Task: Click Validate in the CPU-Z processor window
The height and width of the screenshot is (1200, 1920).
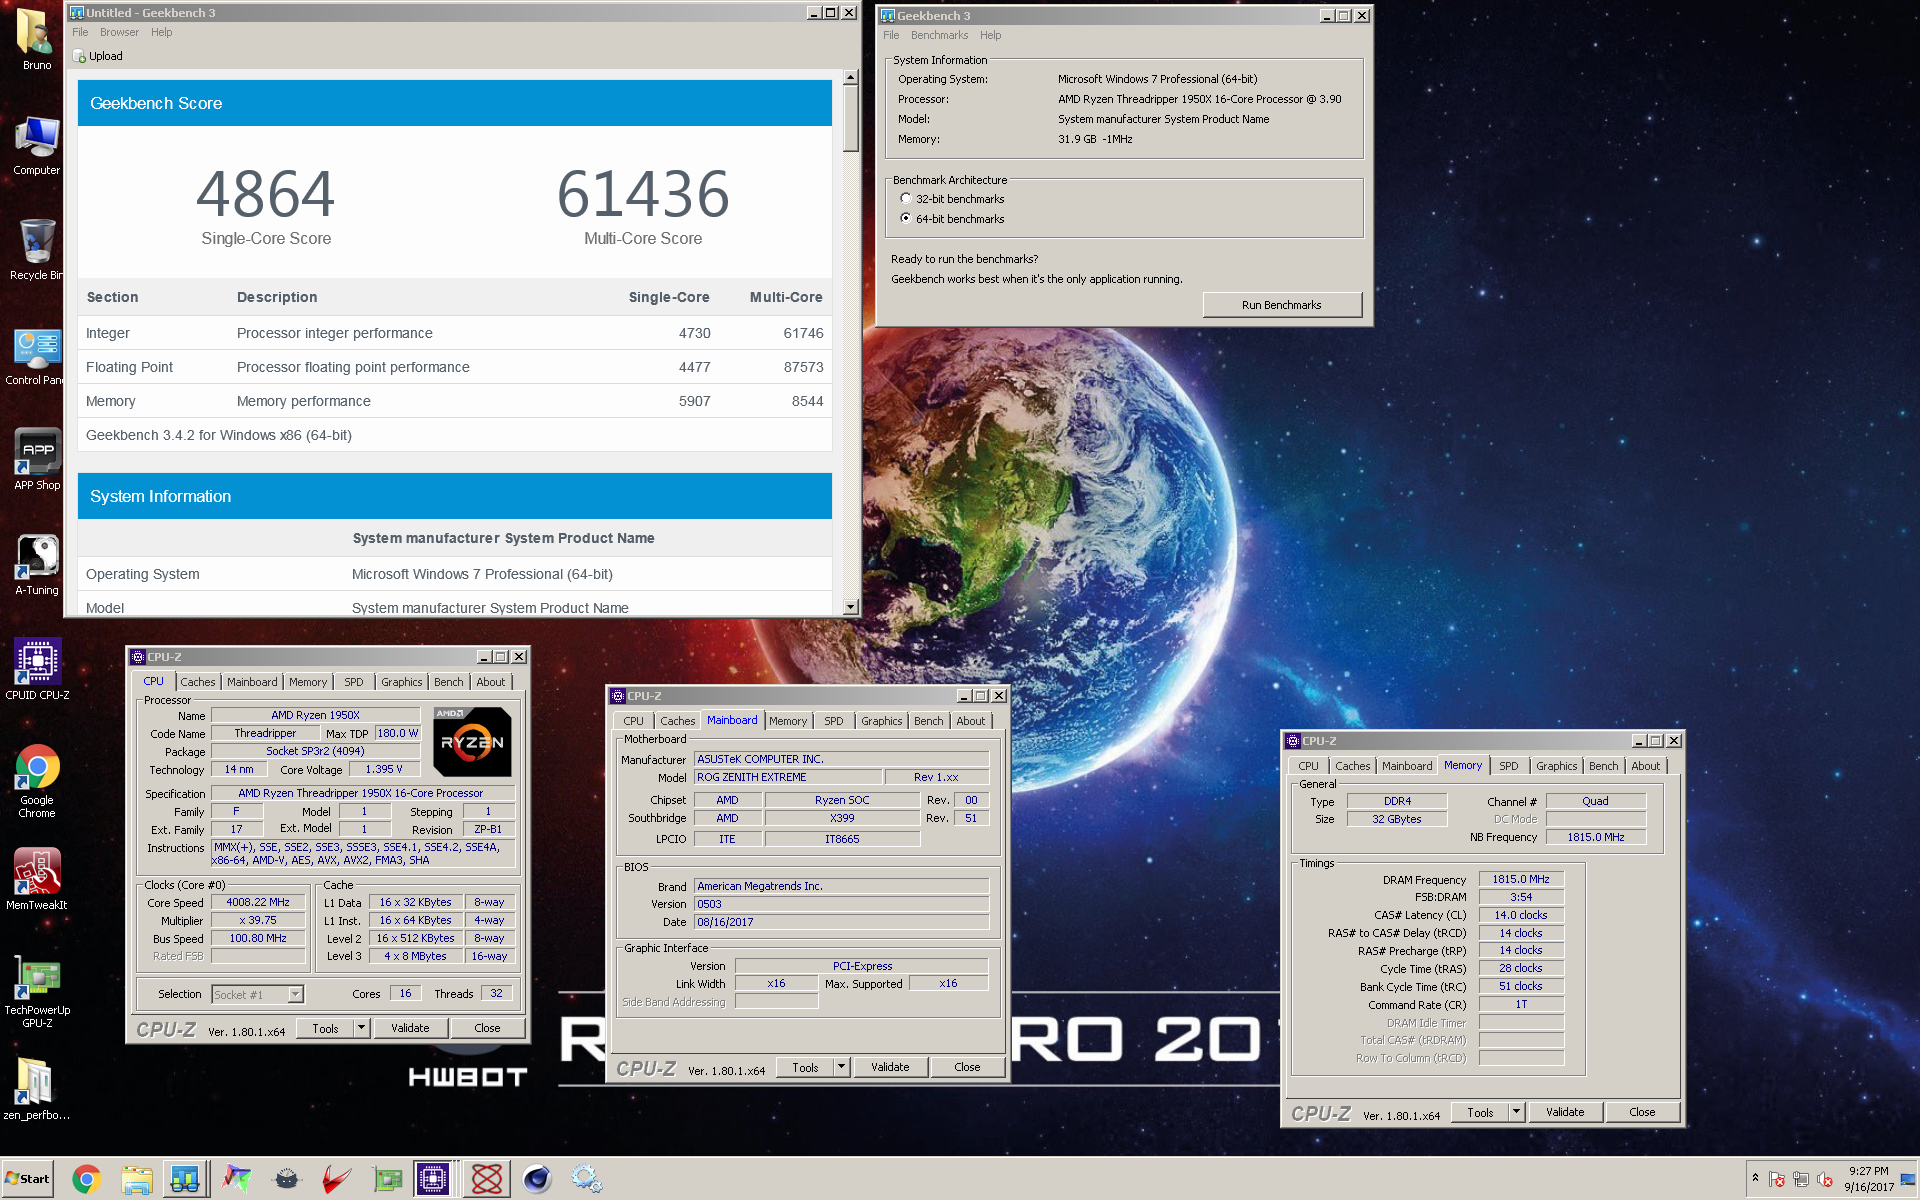Action: pyautogui.click(x=410, y=1028)
